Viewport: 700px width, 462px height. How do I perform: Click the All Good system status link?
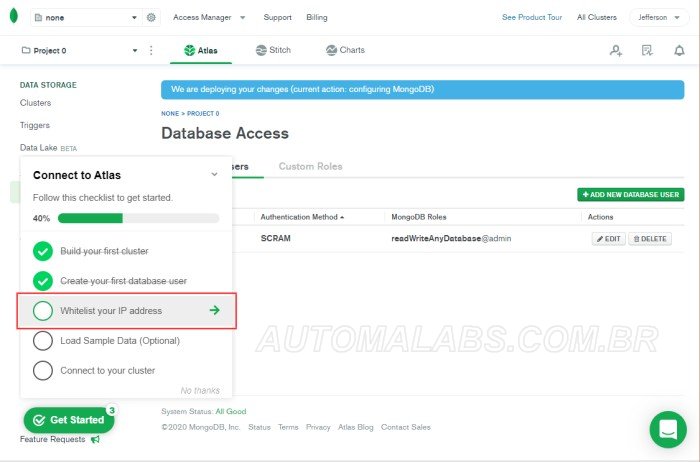(x=230, y=411)
